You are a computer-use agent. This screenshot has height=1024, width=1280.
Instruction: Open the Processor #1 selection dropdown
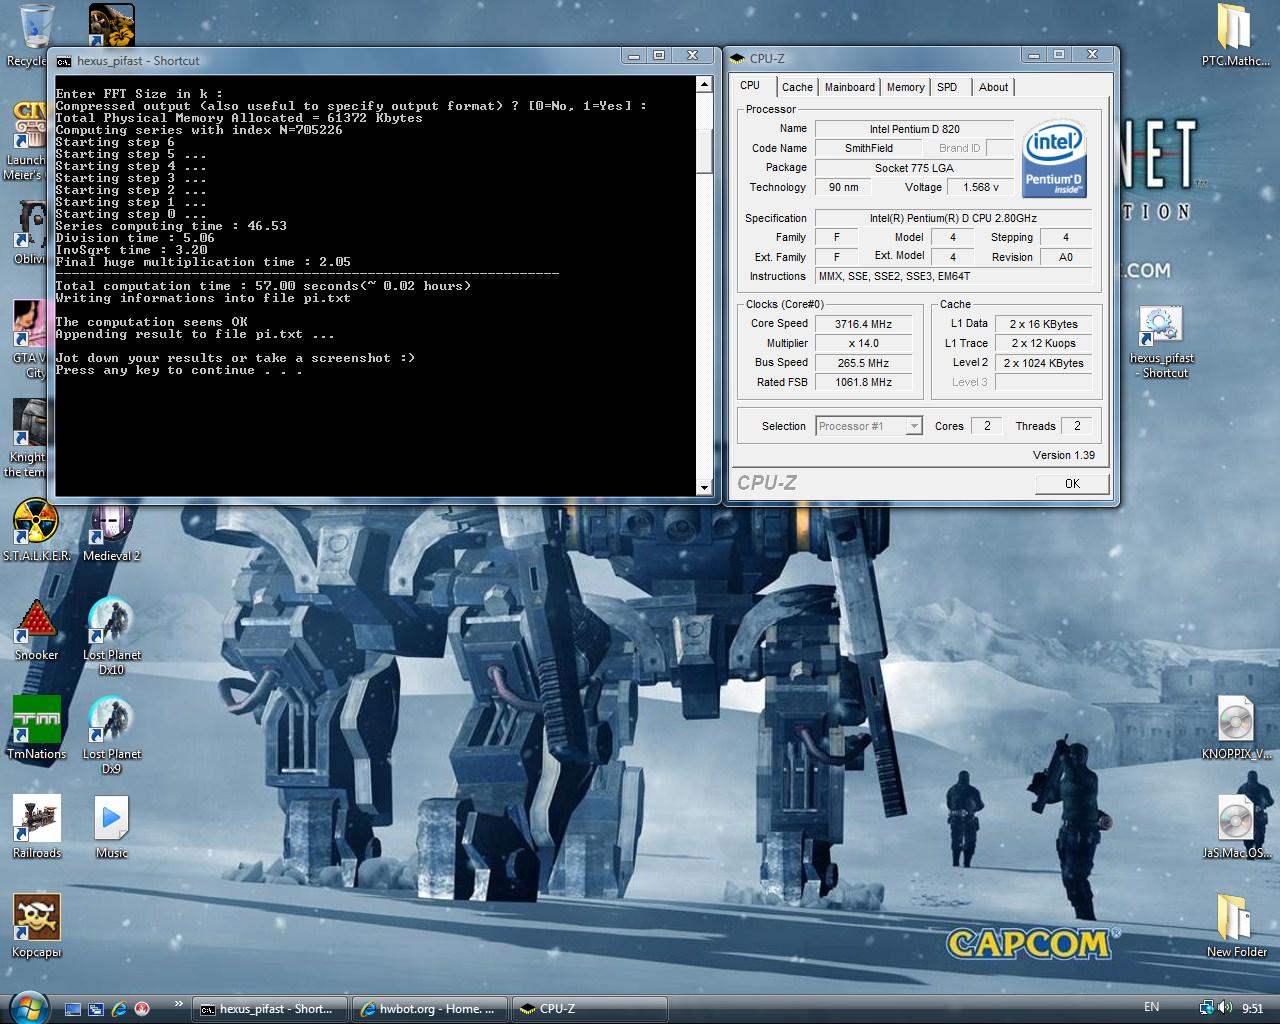(x=868, y=426)
